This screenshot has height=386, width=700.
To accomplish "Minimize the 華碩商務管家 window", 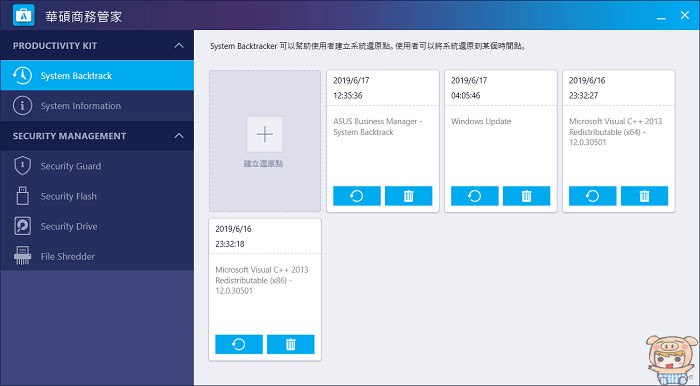I will point(661,17).
